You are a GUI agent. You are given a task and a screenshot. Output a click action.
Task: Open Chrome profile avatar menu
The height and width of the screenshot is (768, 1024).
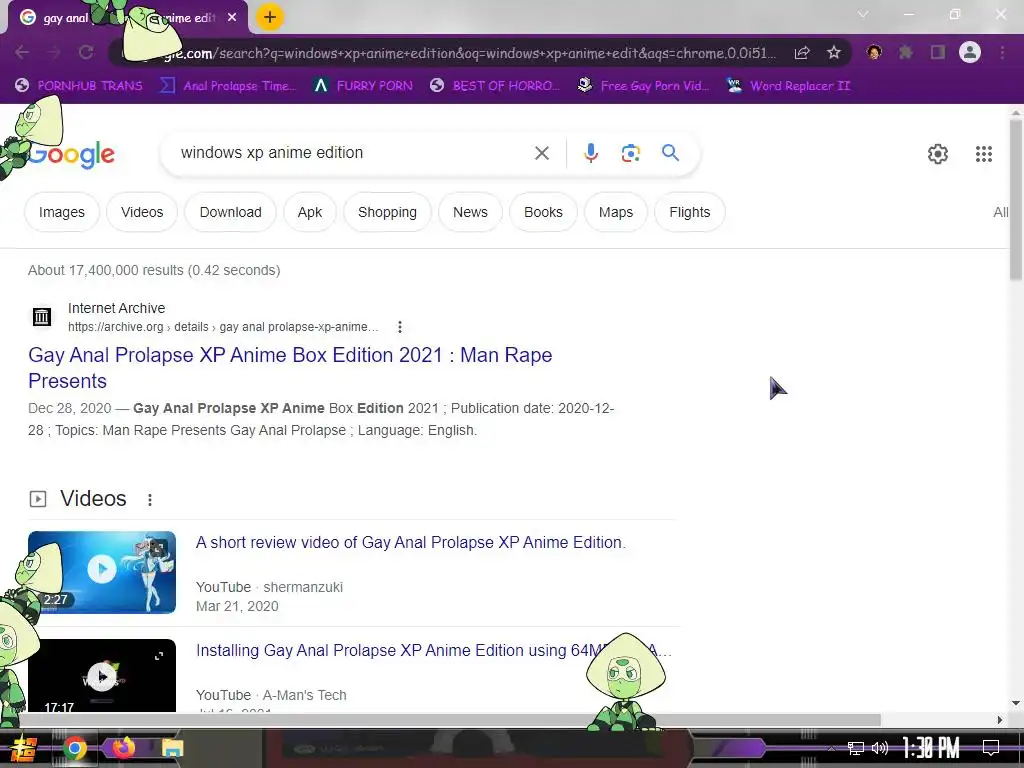point(970,52)
